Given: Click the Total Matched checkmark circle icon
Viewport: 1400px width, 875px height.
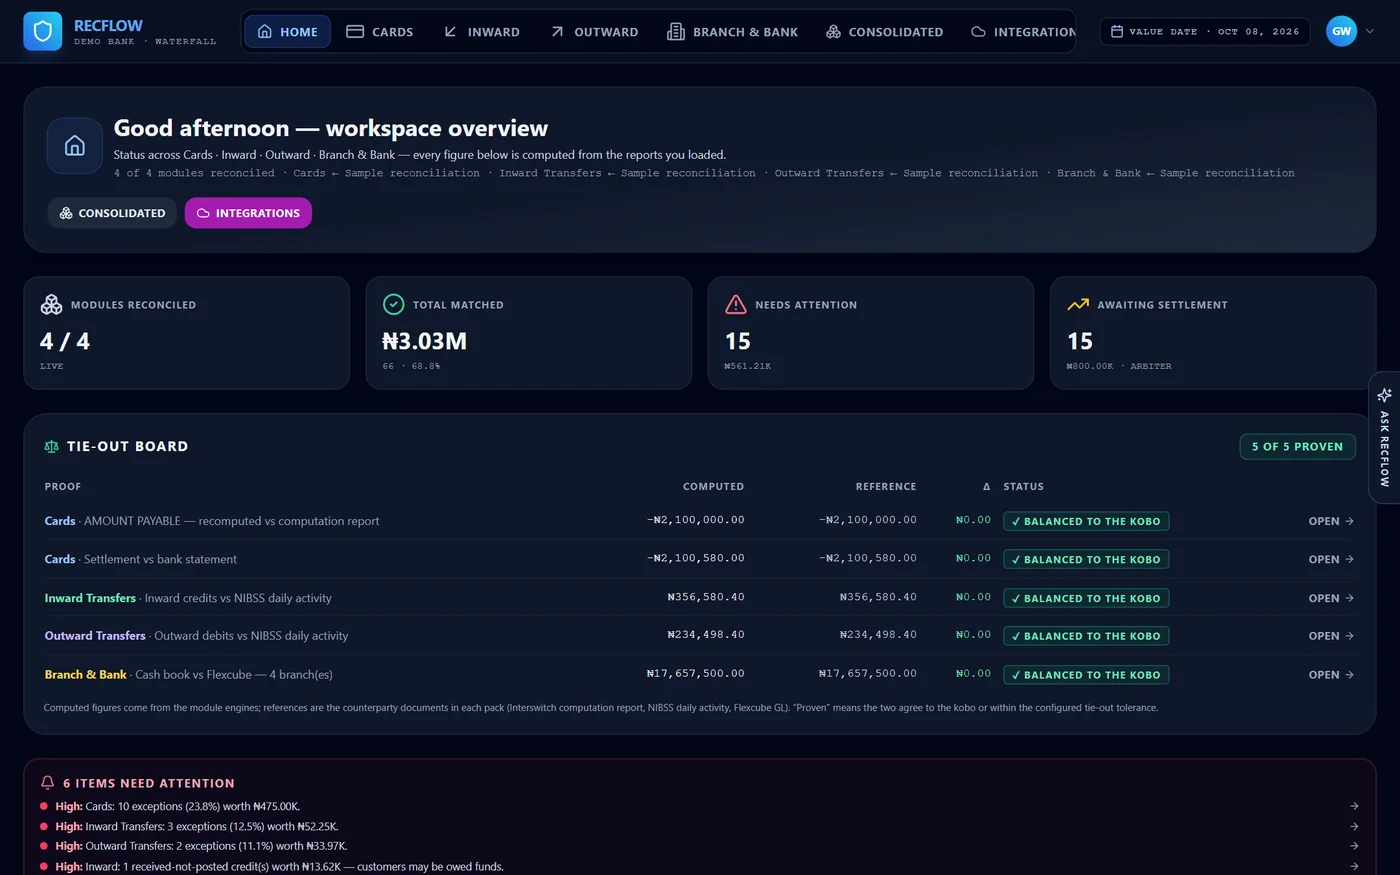Looking at the screenshot, I should point(393,304).
